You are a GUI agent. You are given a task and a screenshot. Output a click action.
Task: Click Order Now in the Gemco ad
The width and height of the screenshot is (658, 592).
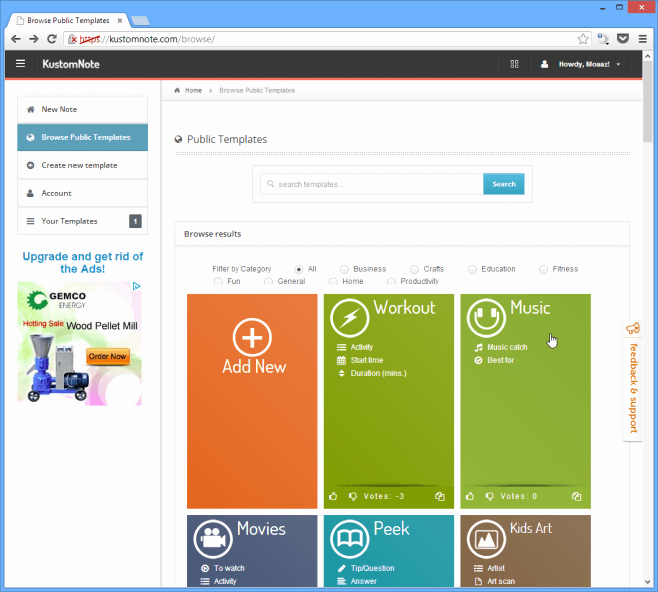click(107, 356)
